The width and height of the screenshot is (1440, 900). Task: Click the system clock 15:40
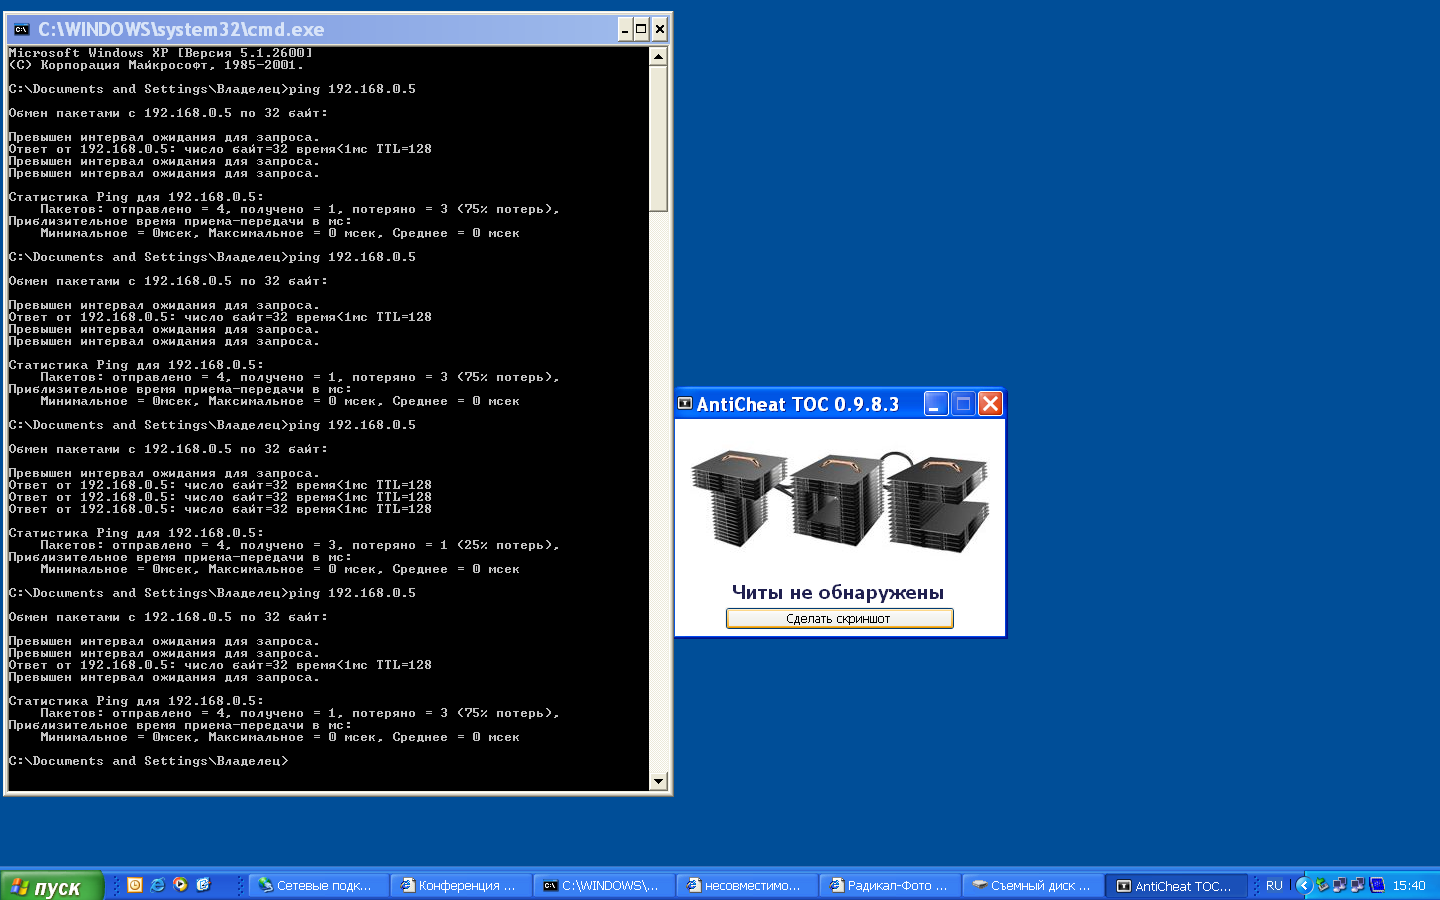pyautogui.click(x=1409, y=886)
